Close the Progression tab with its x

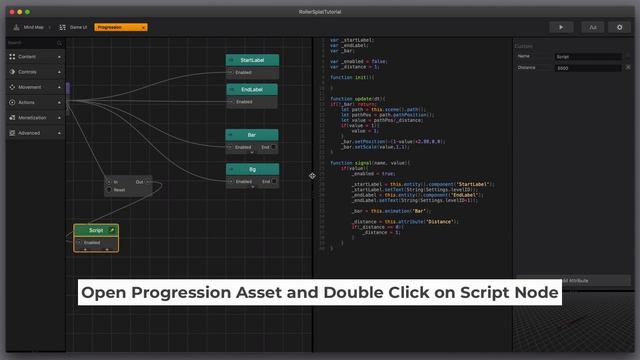[x=143, y=27]
